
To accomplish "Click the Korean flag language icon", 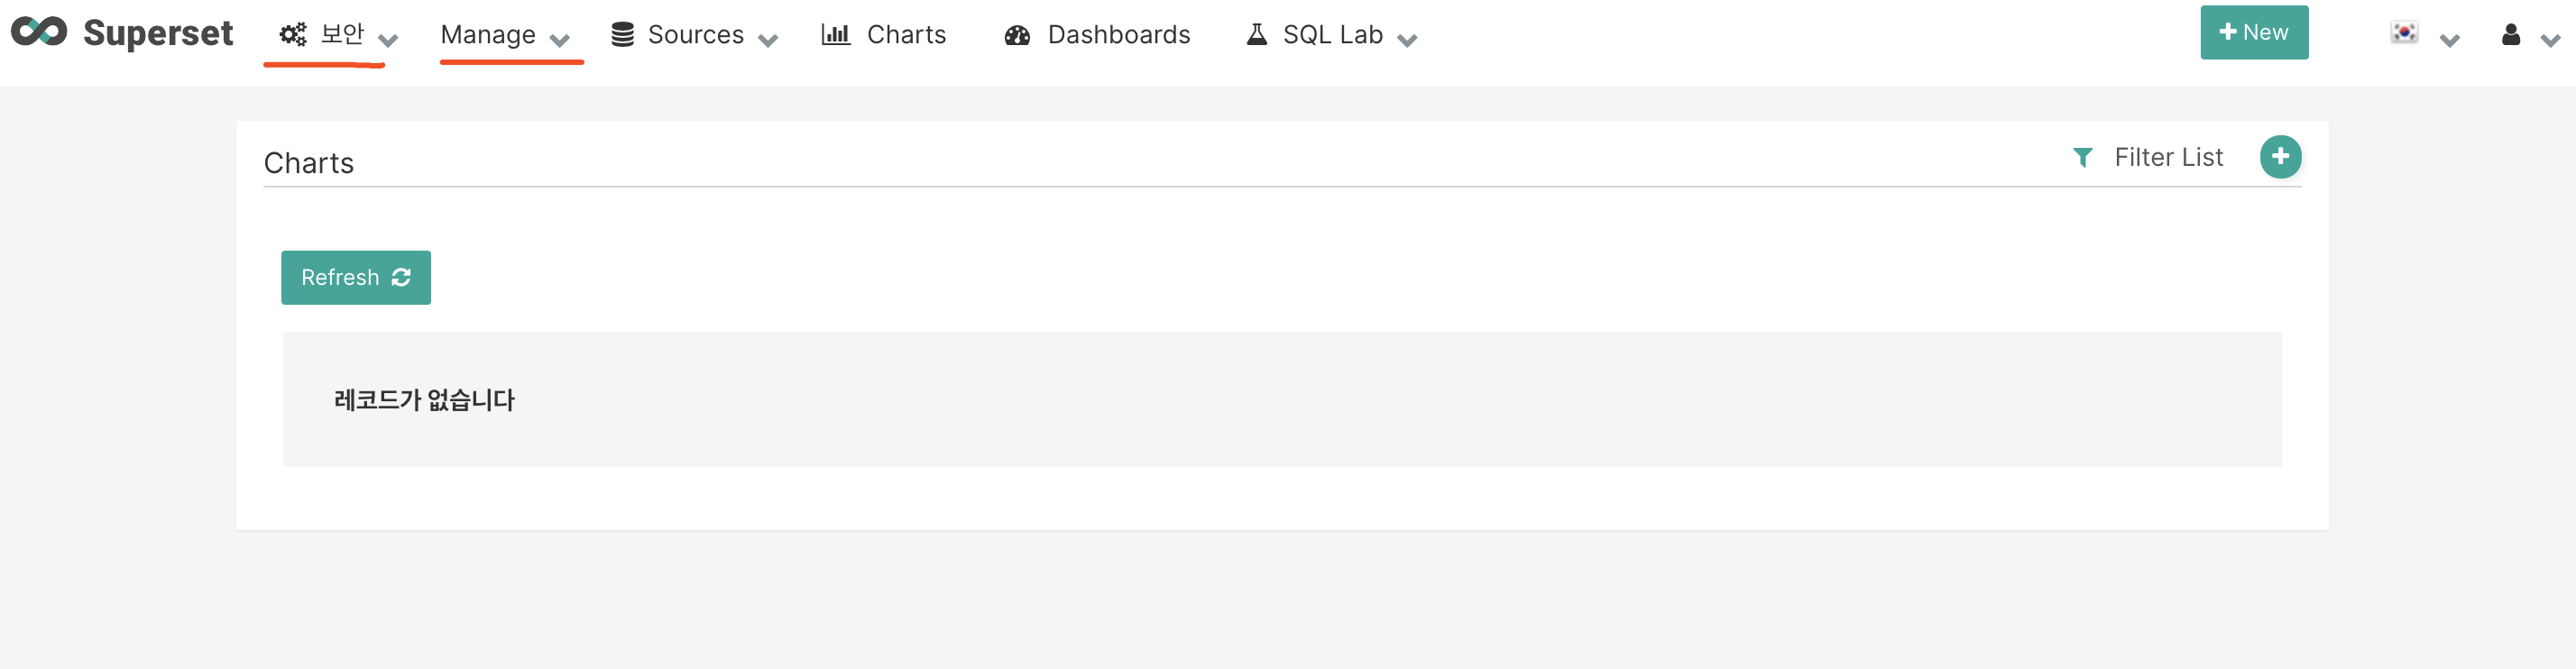I will [2404, 31].
